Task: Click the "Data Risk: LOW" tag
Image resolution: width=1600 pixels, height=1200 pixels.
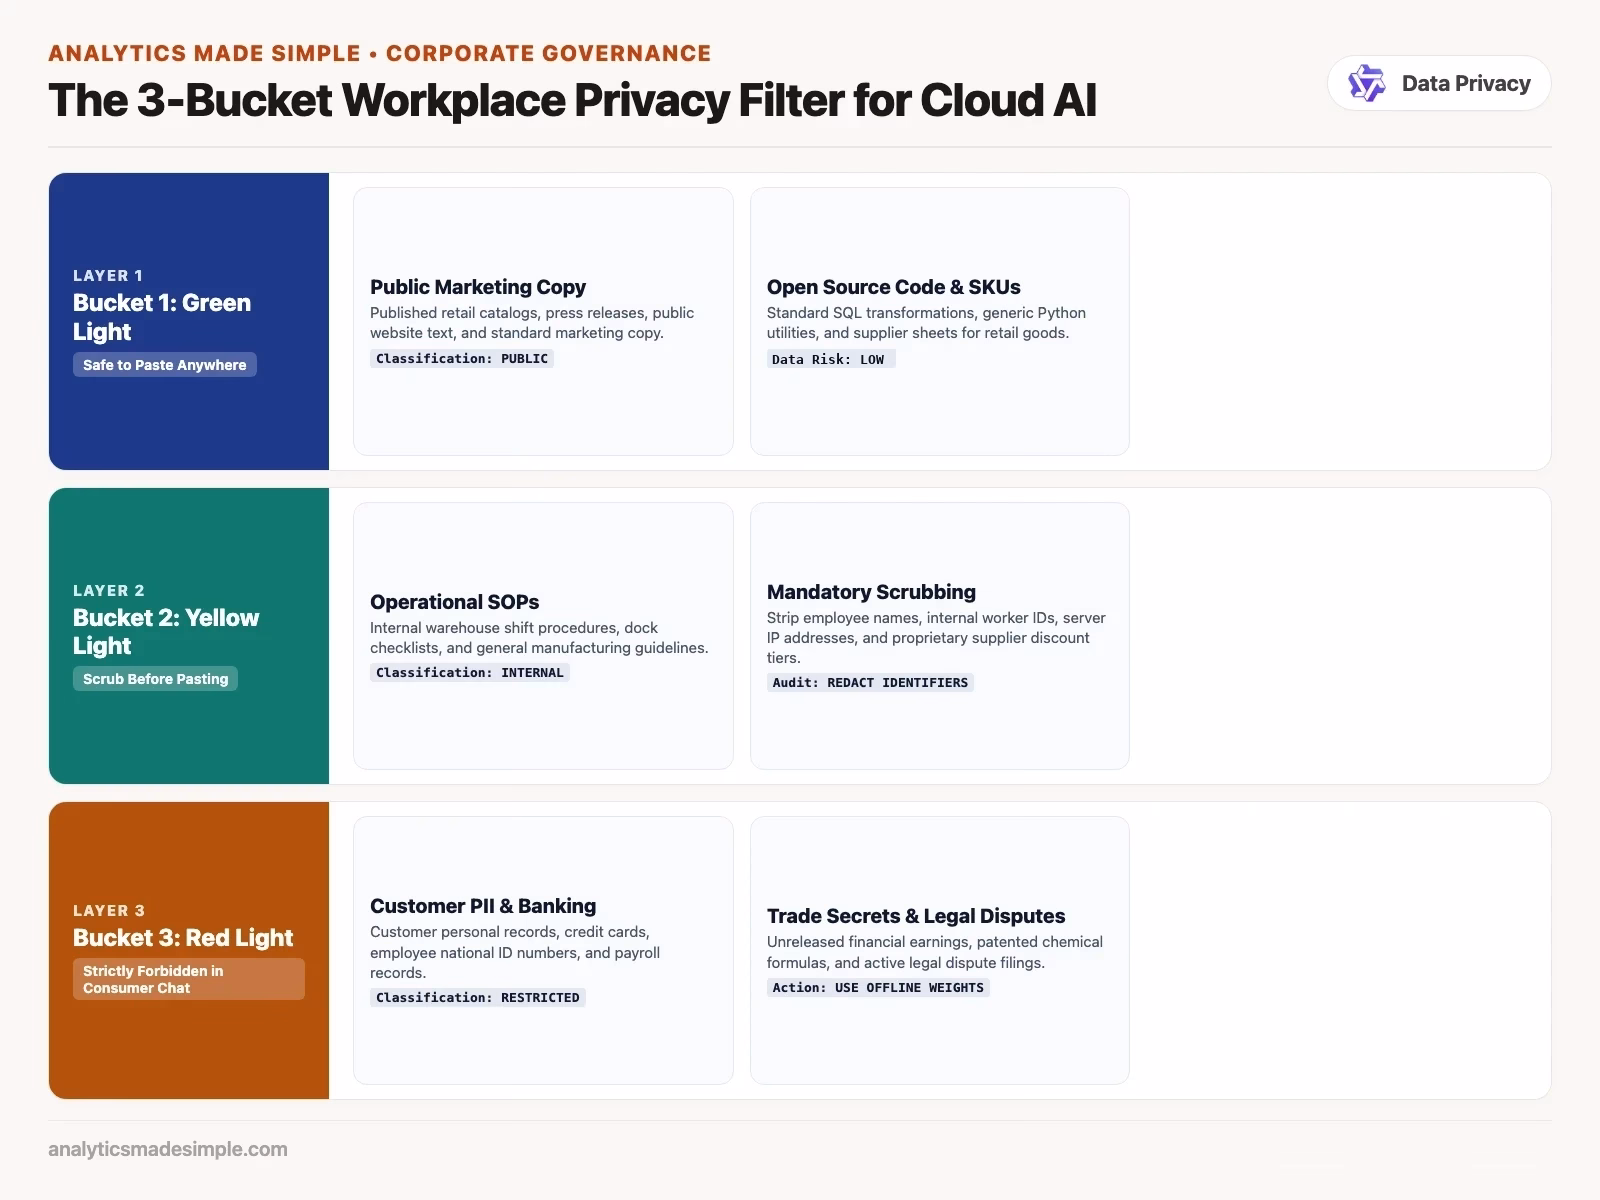Action: coord(830,359)
